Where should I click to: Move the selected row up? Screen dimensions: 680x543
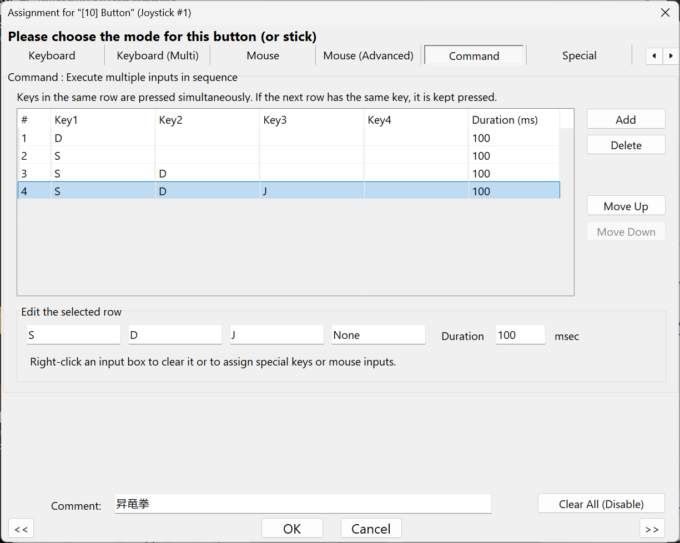coord(626,206)
